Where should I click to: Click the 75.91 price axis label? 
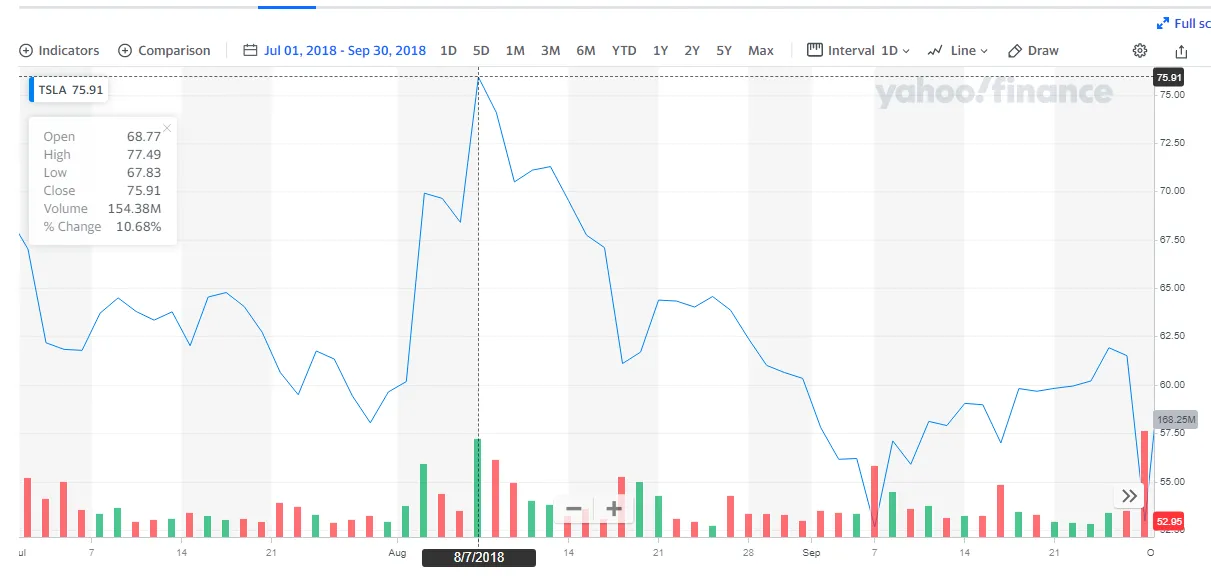(x=1168, y=77)
